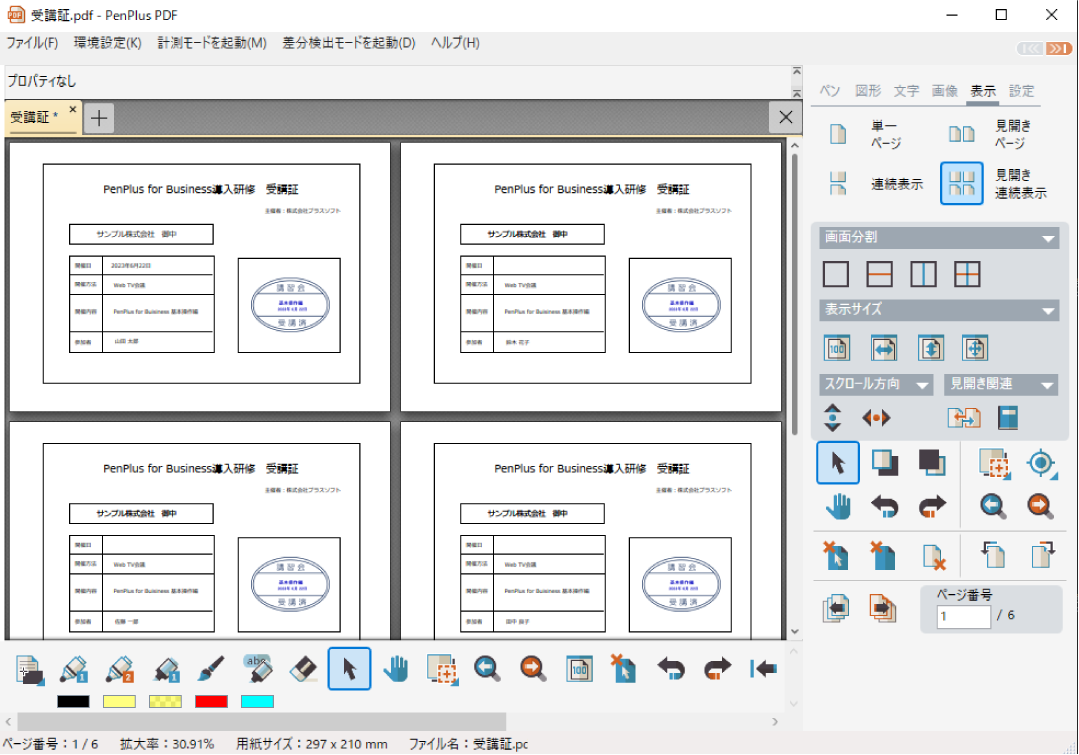The height and width of the screenshot is (755, 1079).
Task: Redo using right panel arrow
Action: [x=932, y=507]
